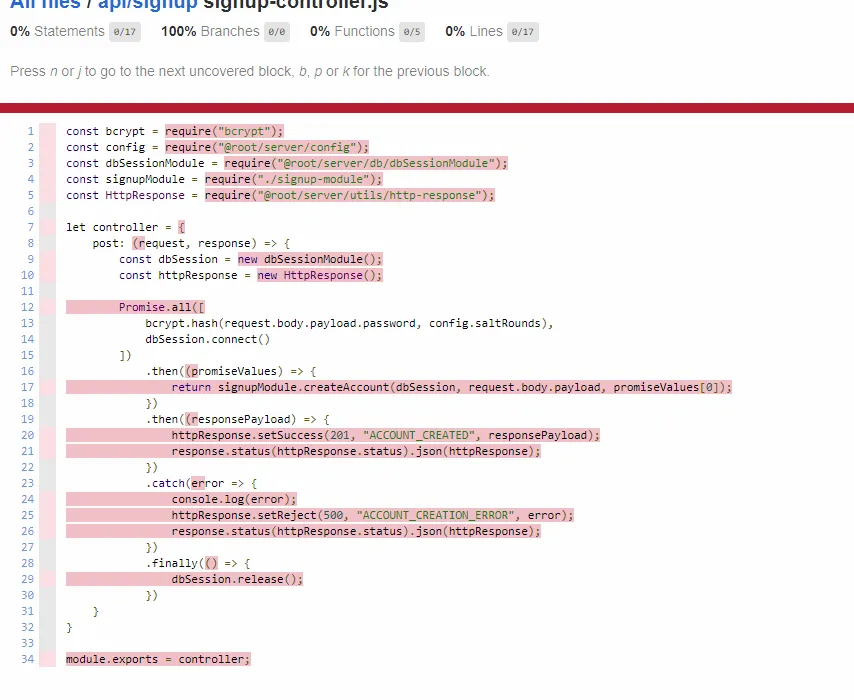Click the 0/5 badge next to Functions

412,32
